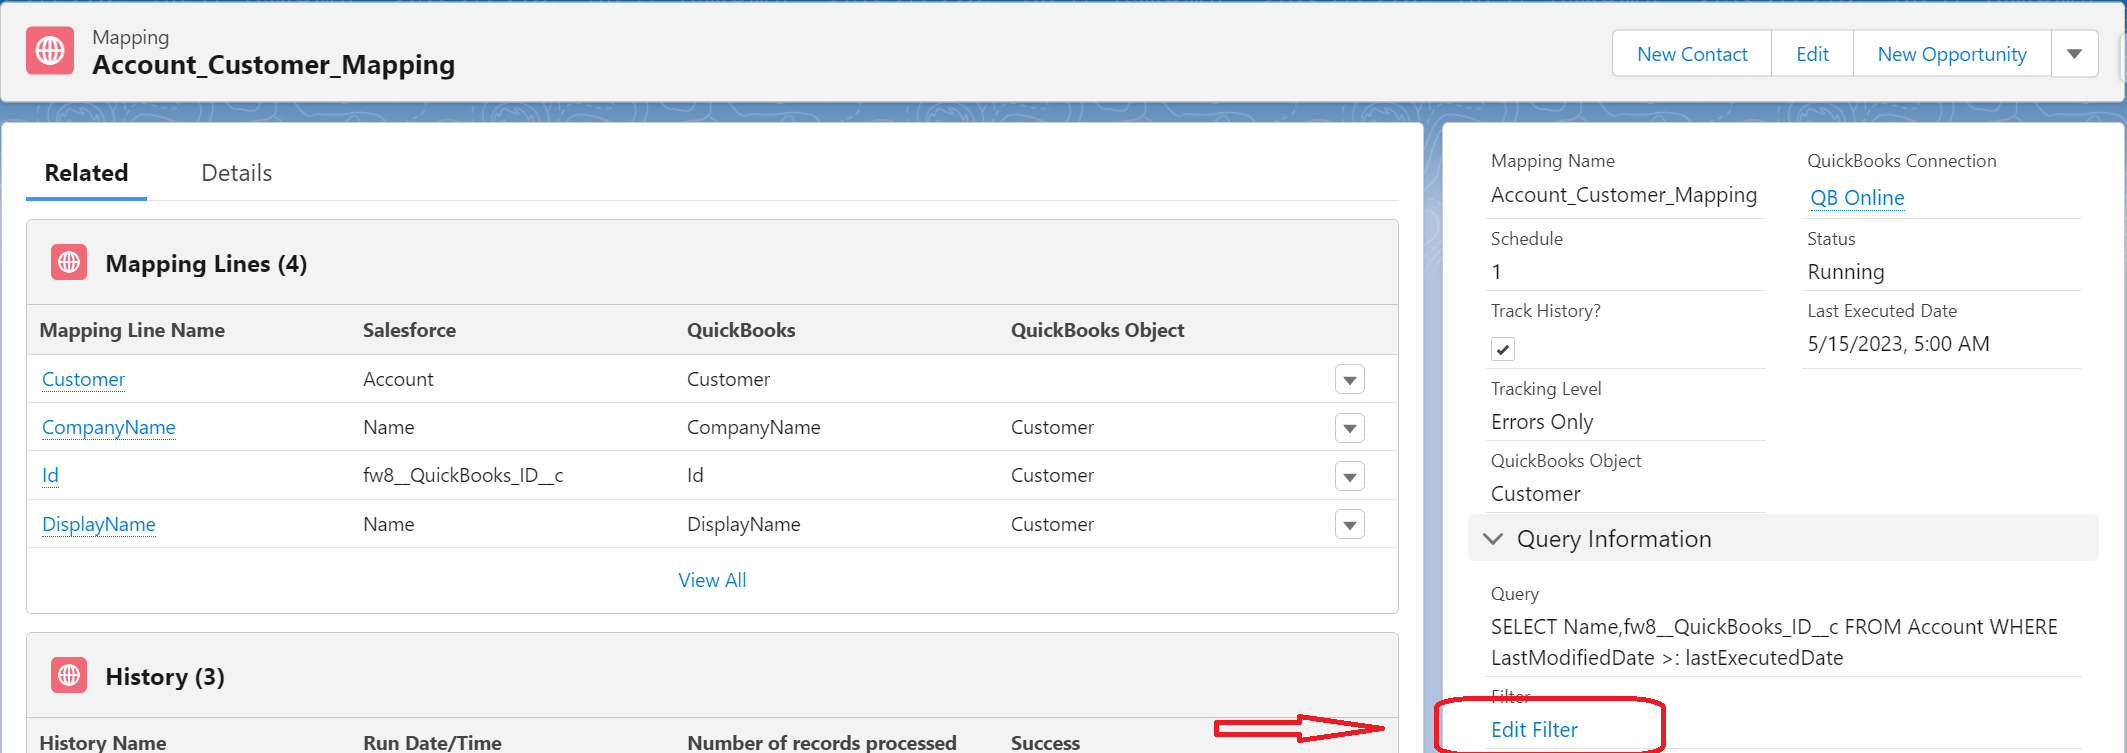Image resolution: width=2127 pixels, height=753 pixels.
Task: Open row actions for CompanyName mapping line
Action: 1350,428
